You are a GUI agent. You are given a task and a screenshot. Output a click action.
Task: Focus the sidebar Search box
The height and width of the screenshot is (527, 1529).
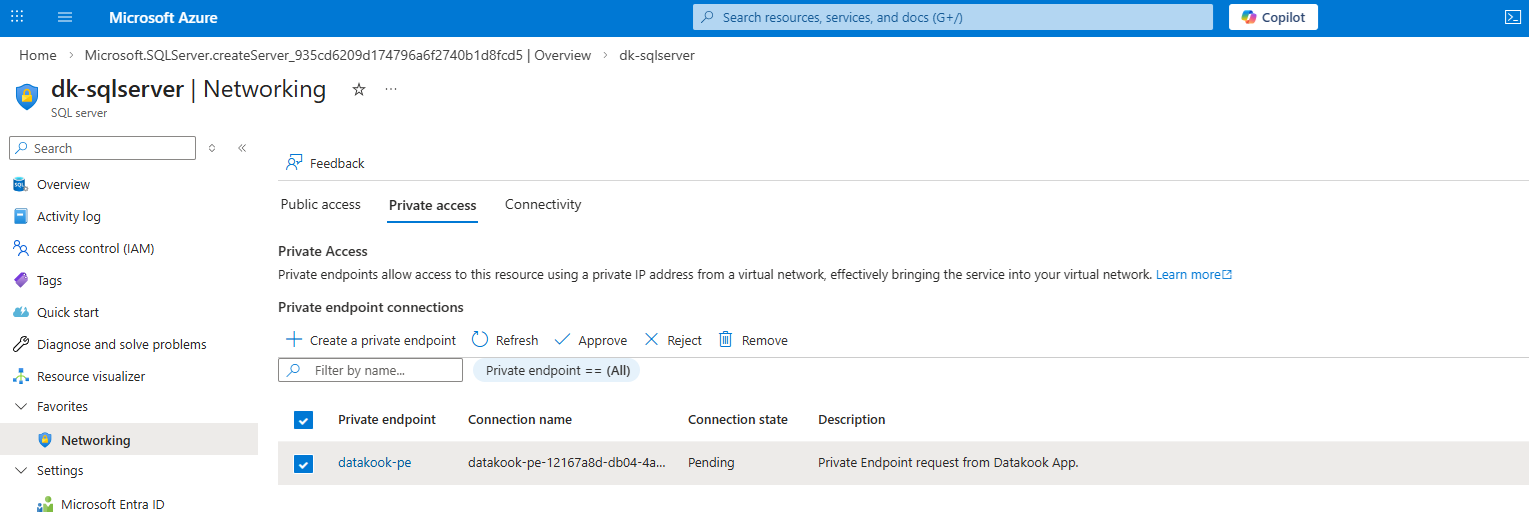pos(103,148)
